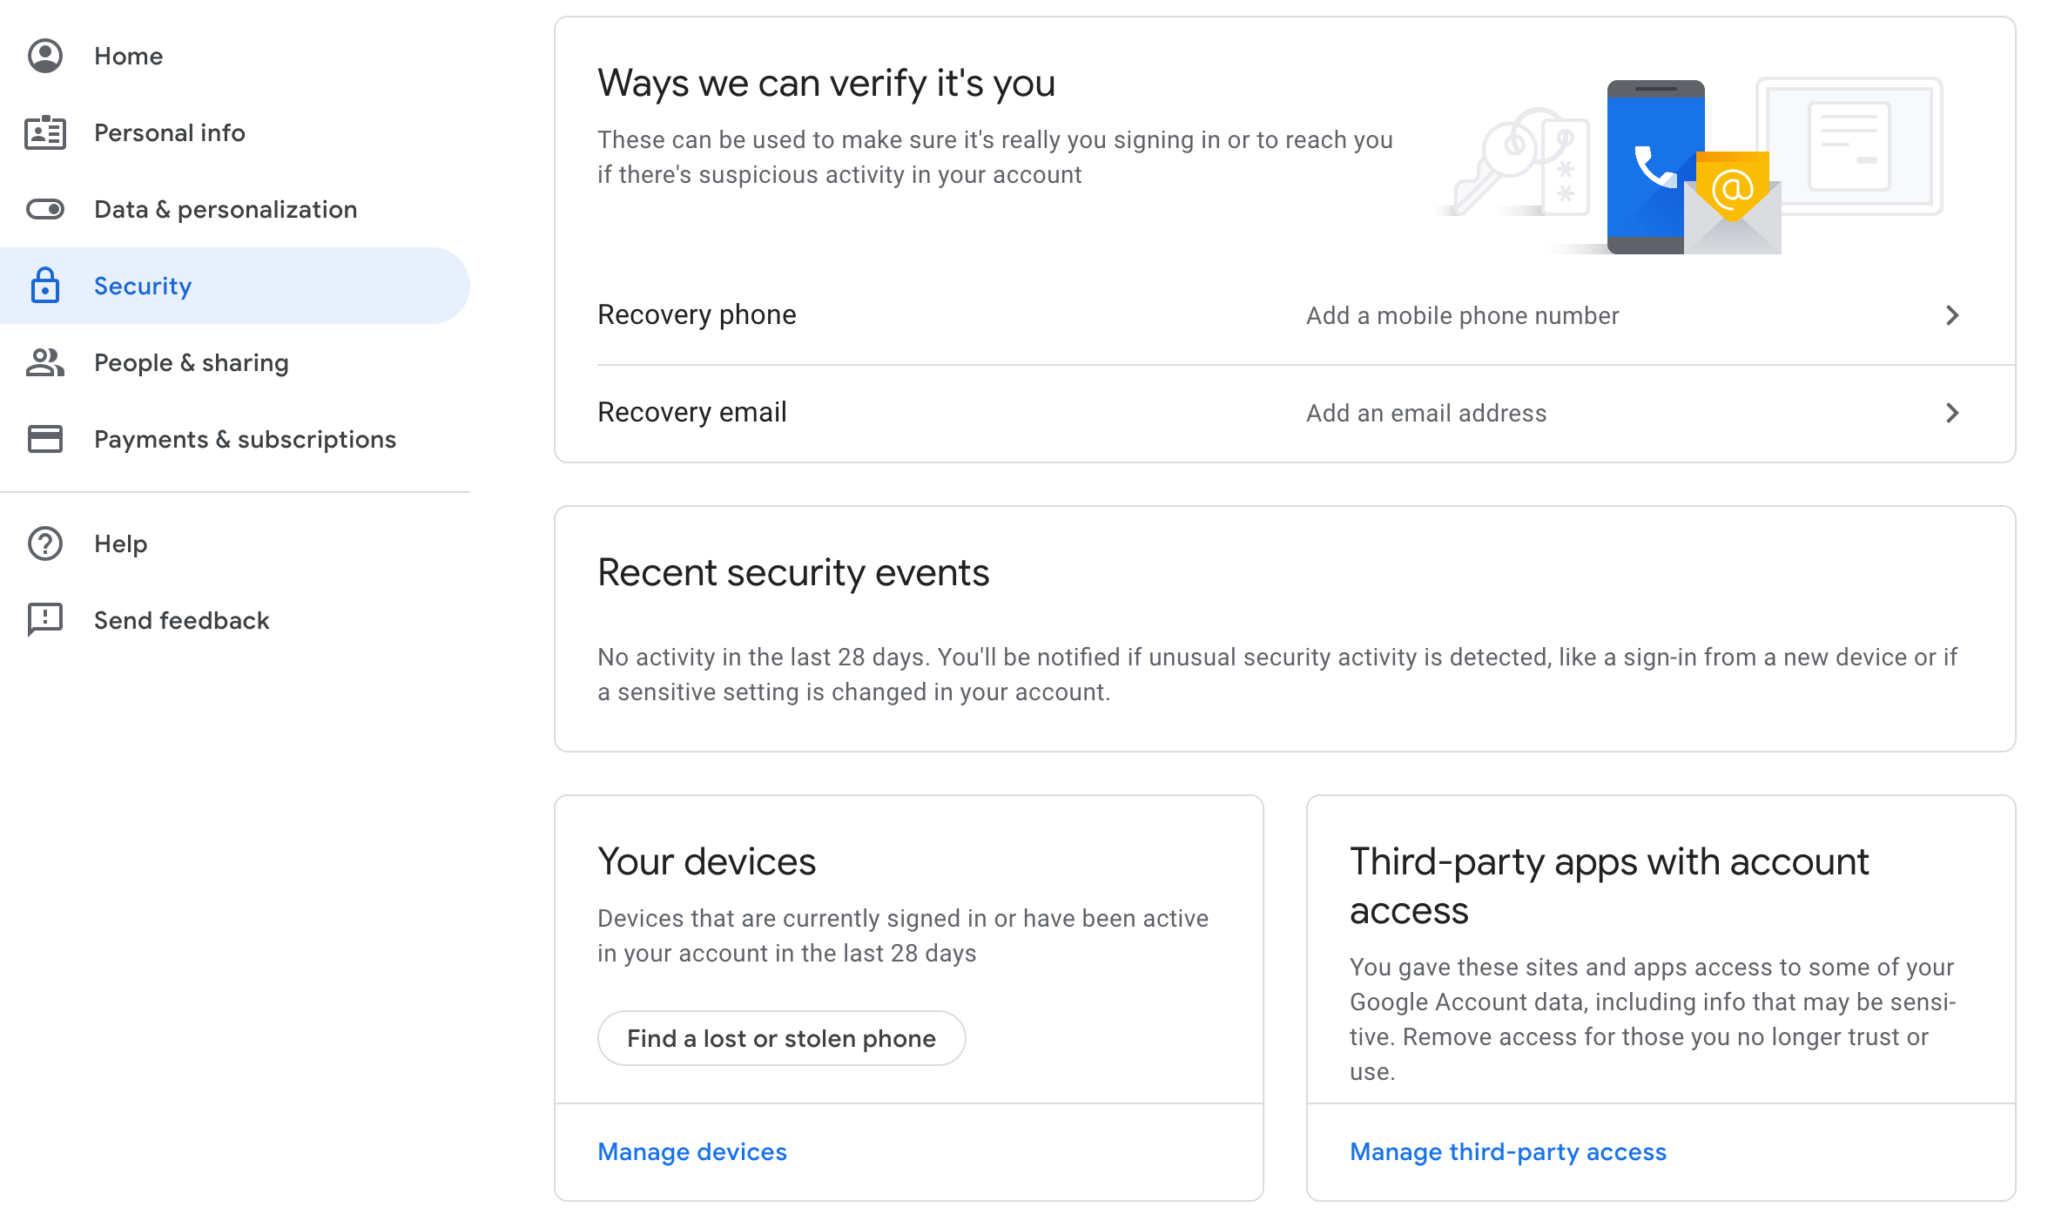Viewport: 2048px width, 1228px height.
Task: Open the Send feedback page
Action: point(181,619)
